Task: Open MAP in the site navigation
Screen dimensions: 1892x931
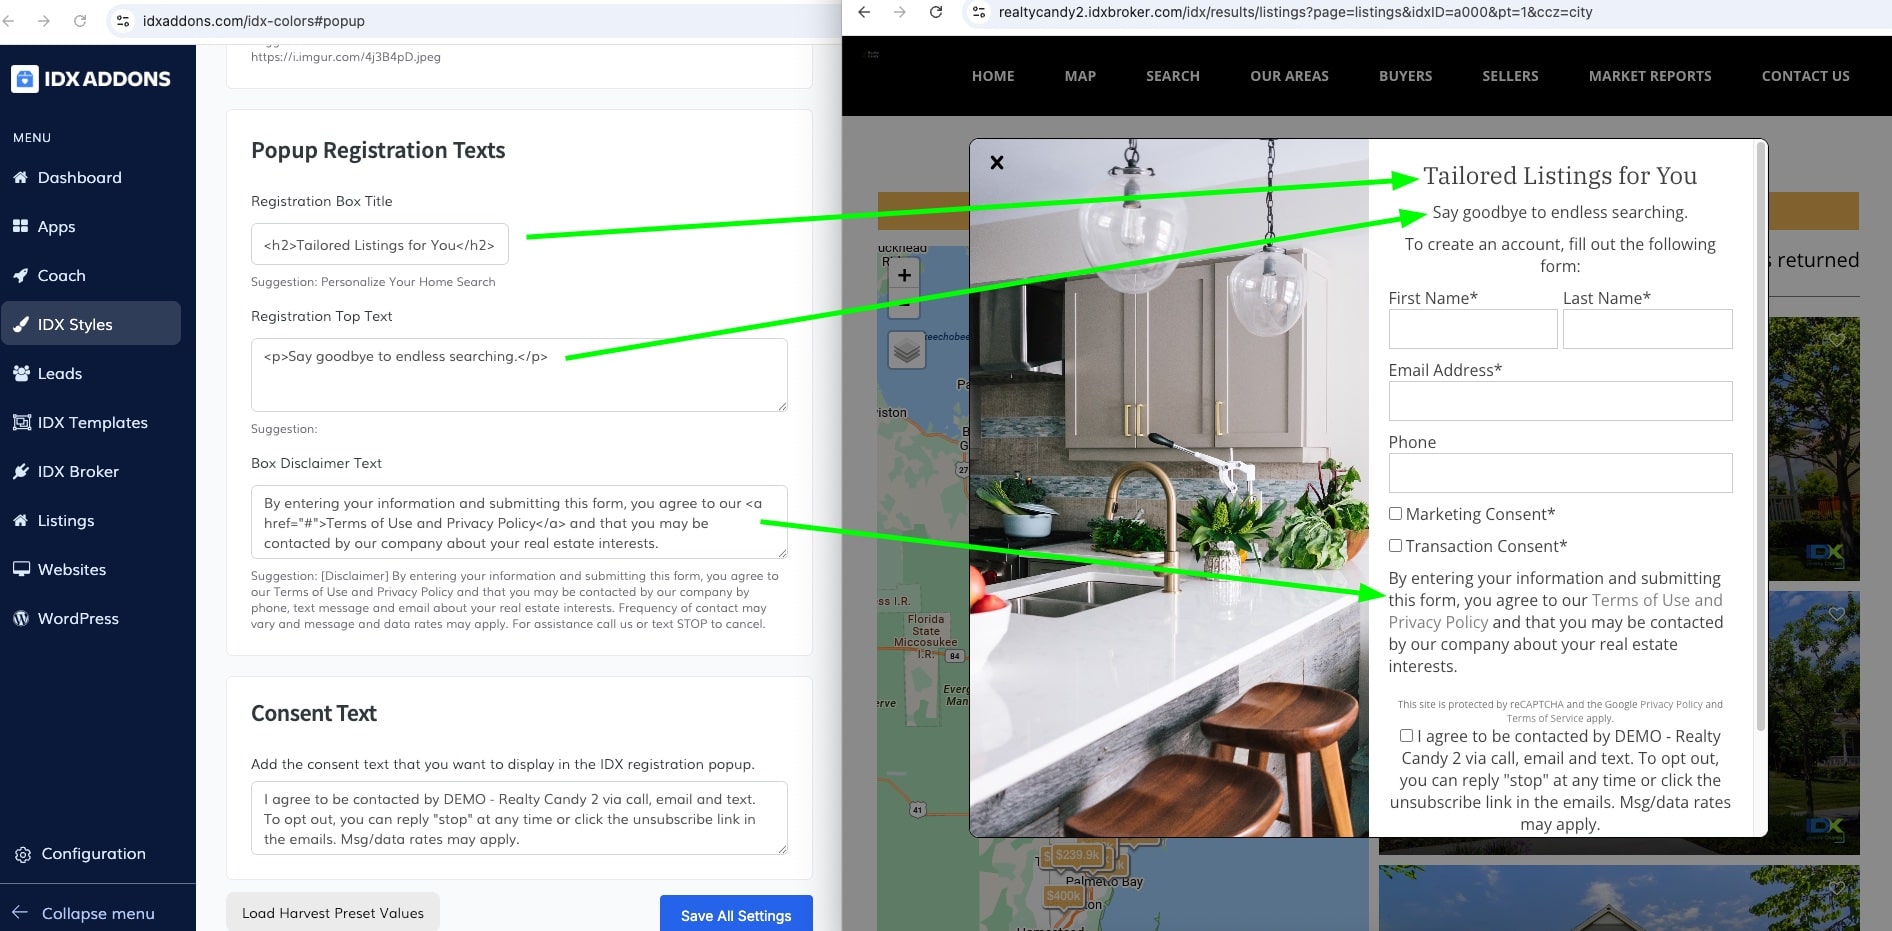Action: coord(1080,76)
